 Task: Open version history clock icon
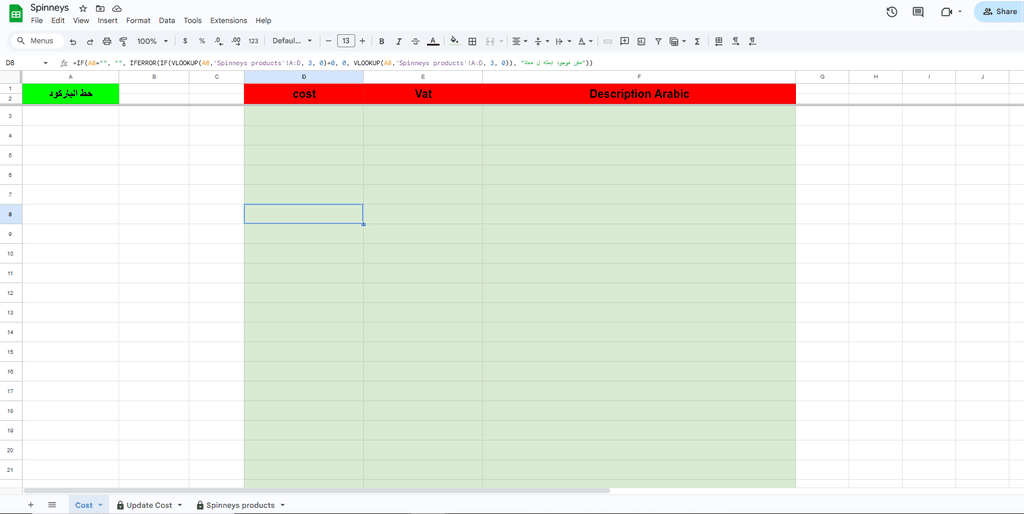pyautogui.click(x=891, y=12)
